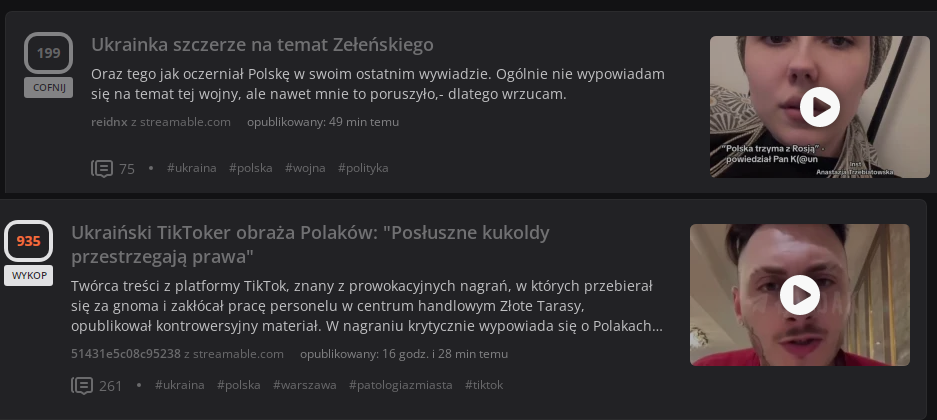
Task: Open #patologiazmiasta tag
Action: coord(400,385)
